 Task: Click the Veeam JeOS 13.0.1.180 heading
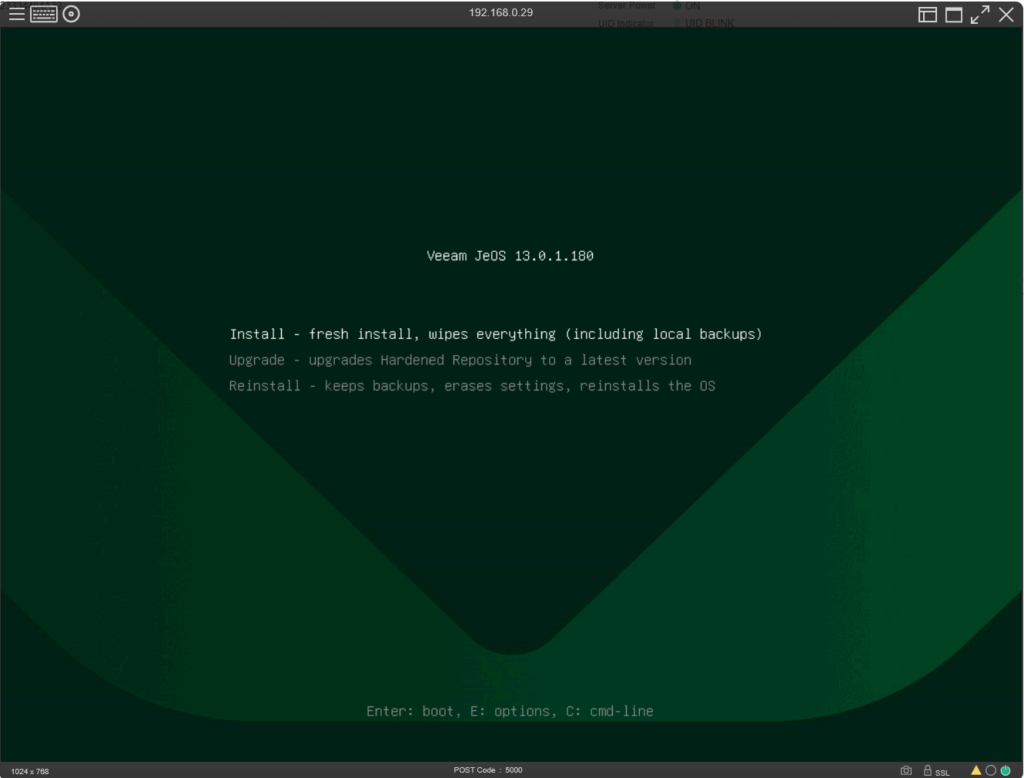coord(510,256)
